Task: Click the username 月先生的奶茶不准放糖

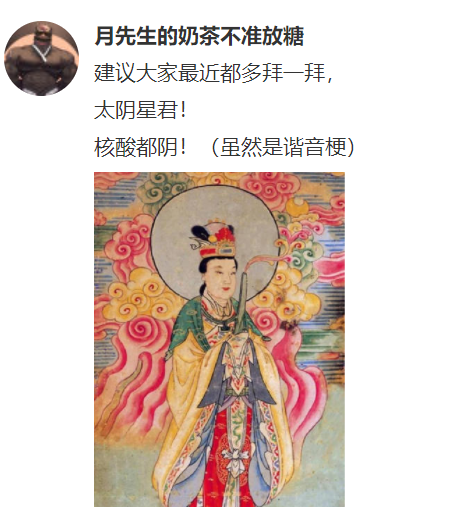Action: point(199,36)
